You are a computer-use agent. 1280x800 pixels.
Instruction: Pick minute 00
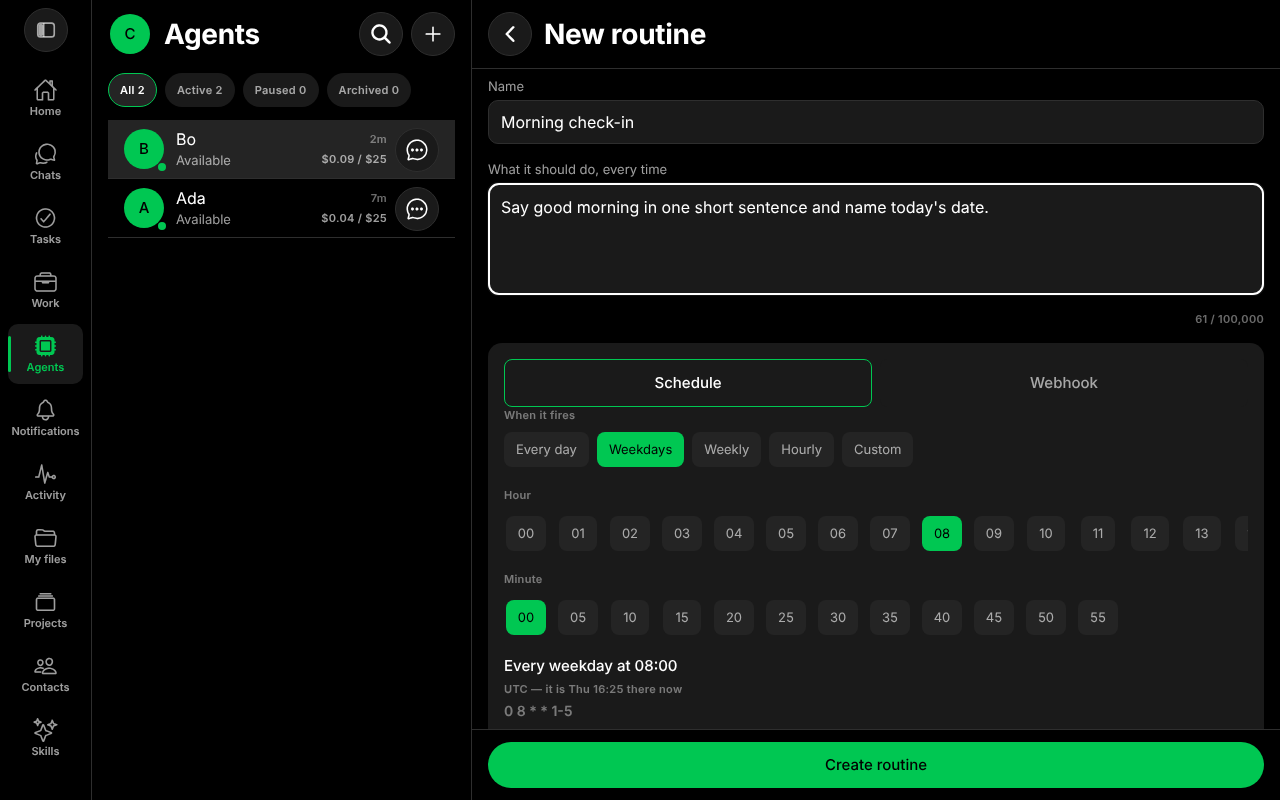click(x=526, y=618)
